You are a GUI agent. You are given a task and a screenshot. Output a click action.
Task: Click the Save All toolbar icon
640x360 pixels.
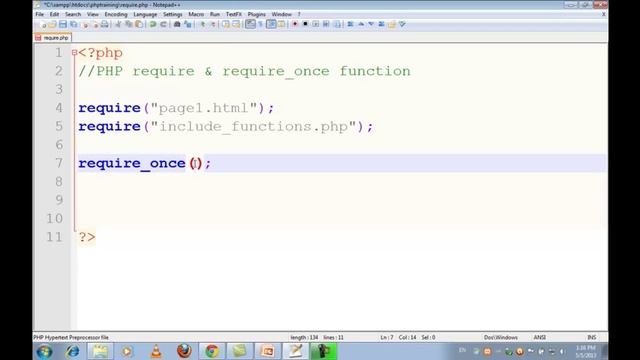pyautogui.click(x=74, y=24)
